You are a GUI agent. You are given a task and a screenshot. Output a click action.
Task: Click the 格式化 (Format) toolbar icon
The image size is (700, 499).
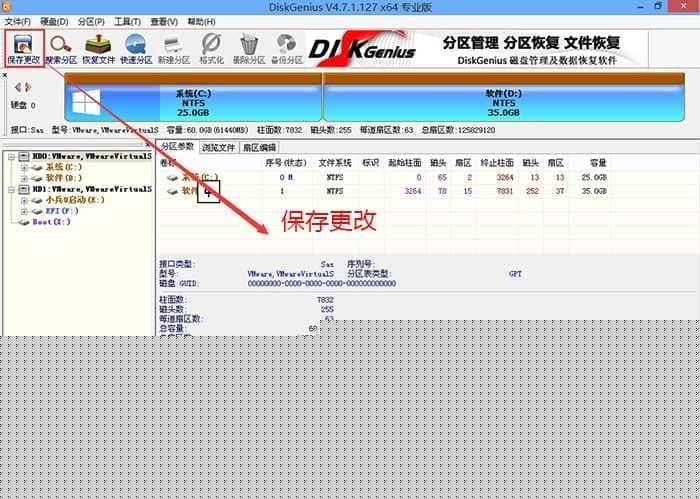[x=211, y=49]
